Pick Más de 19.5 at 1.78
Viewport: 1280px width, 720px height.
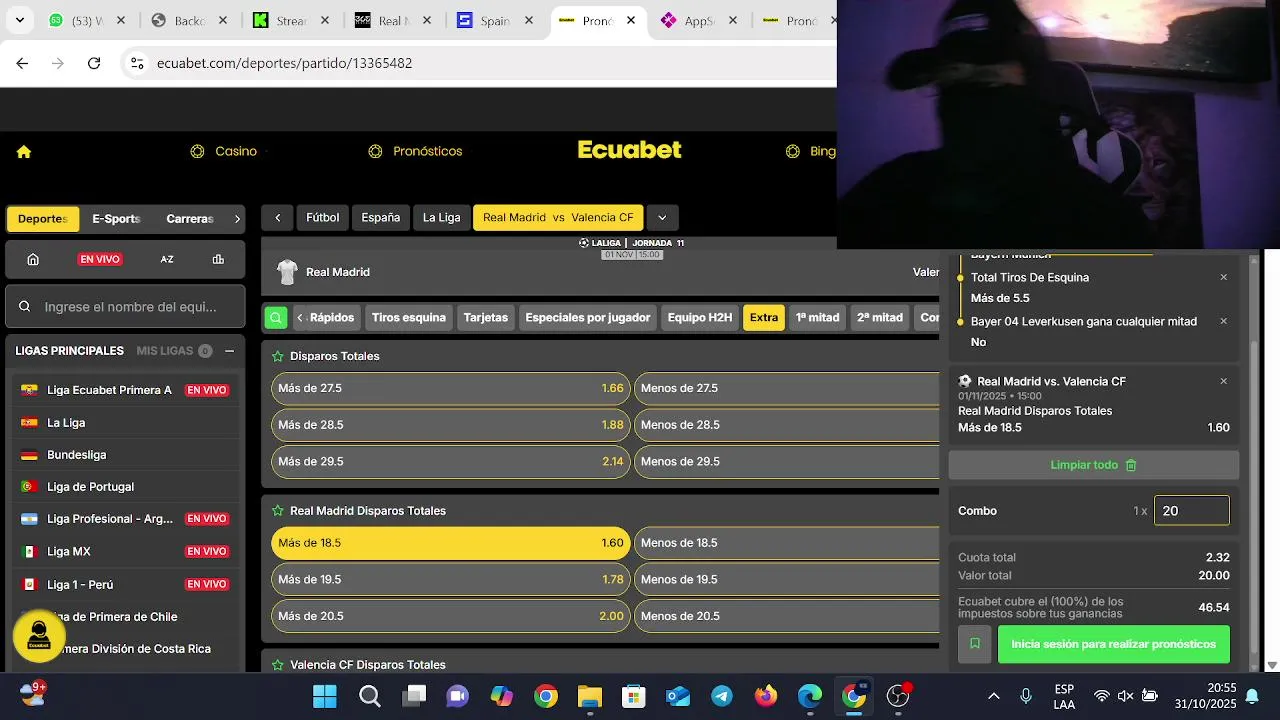coord(451,580)
